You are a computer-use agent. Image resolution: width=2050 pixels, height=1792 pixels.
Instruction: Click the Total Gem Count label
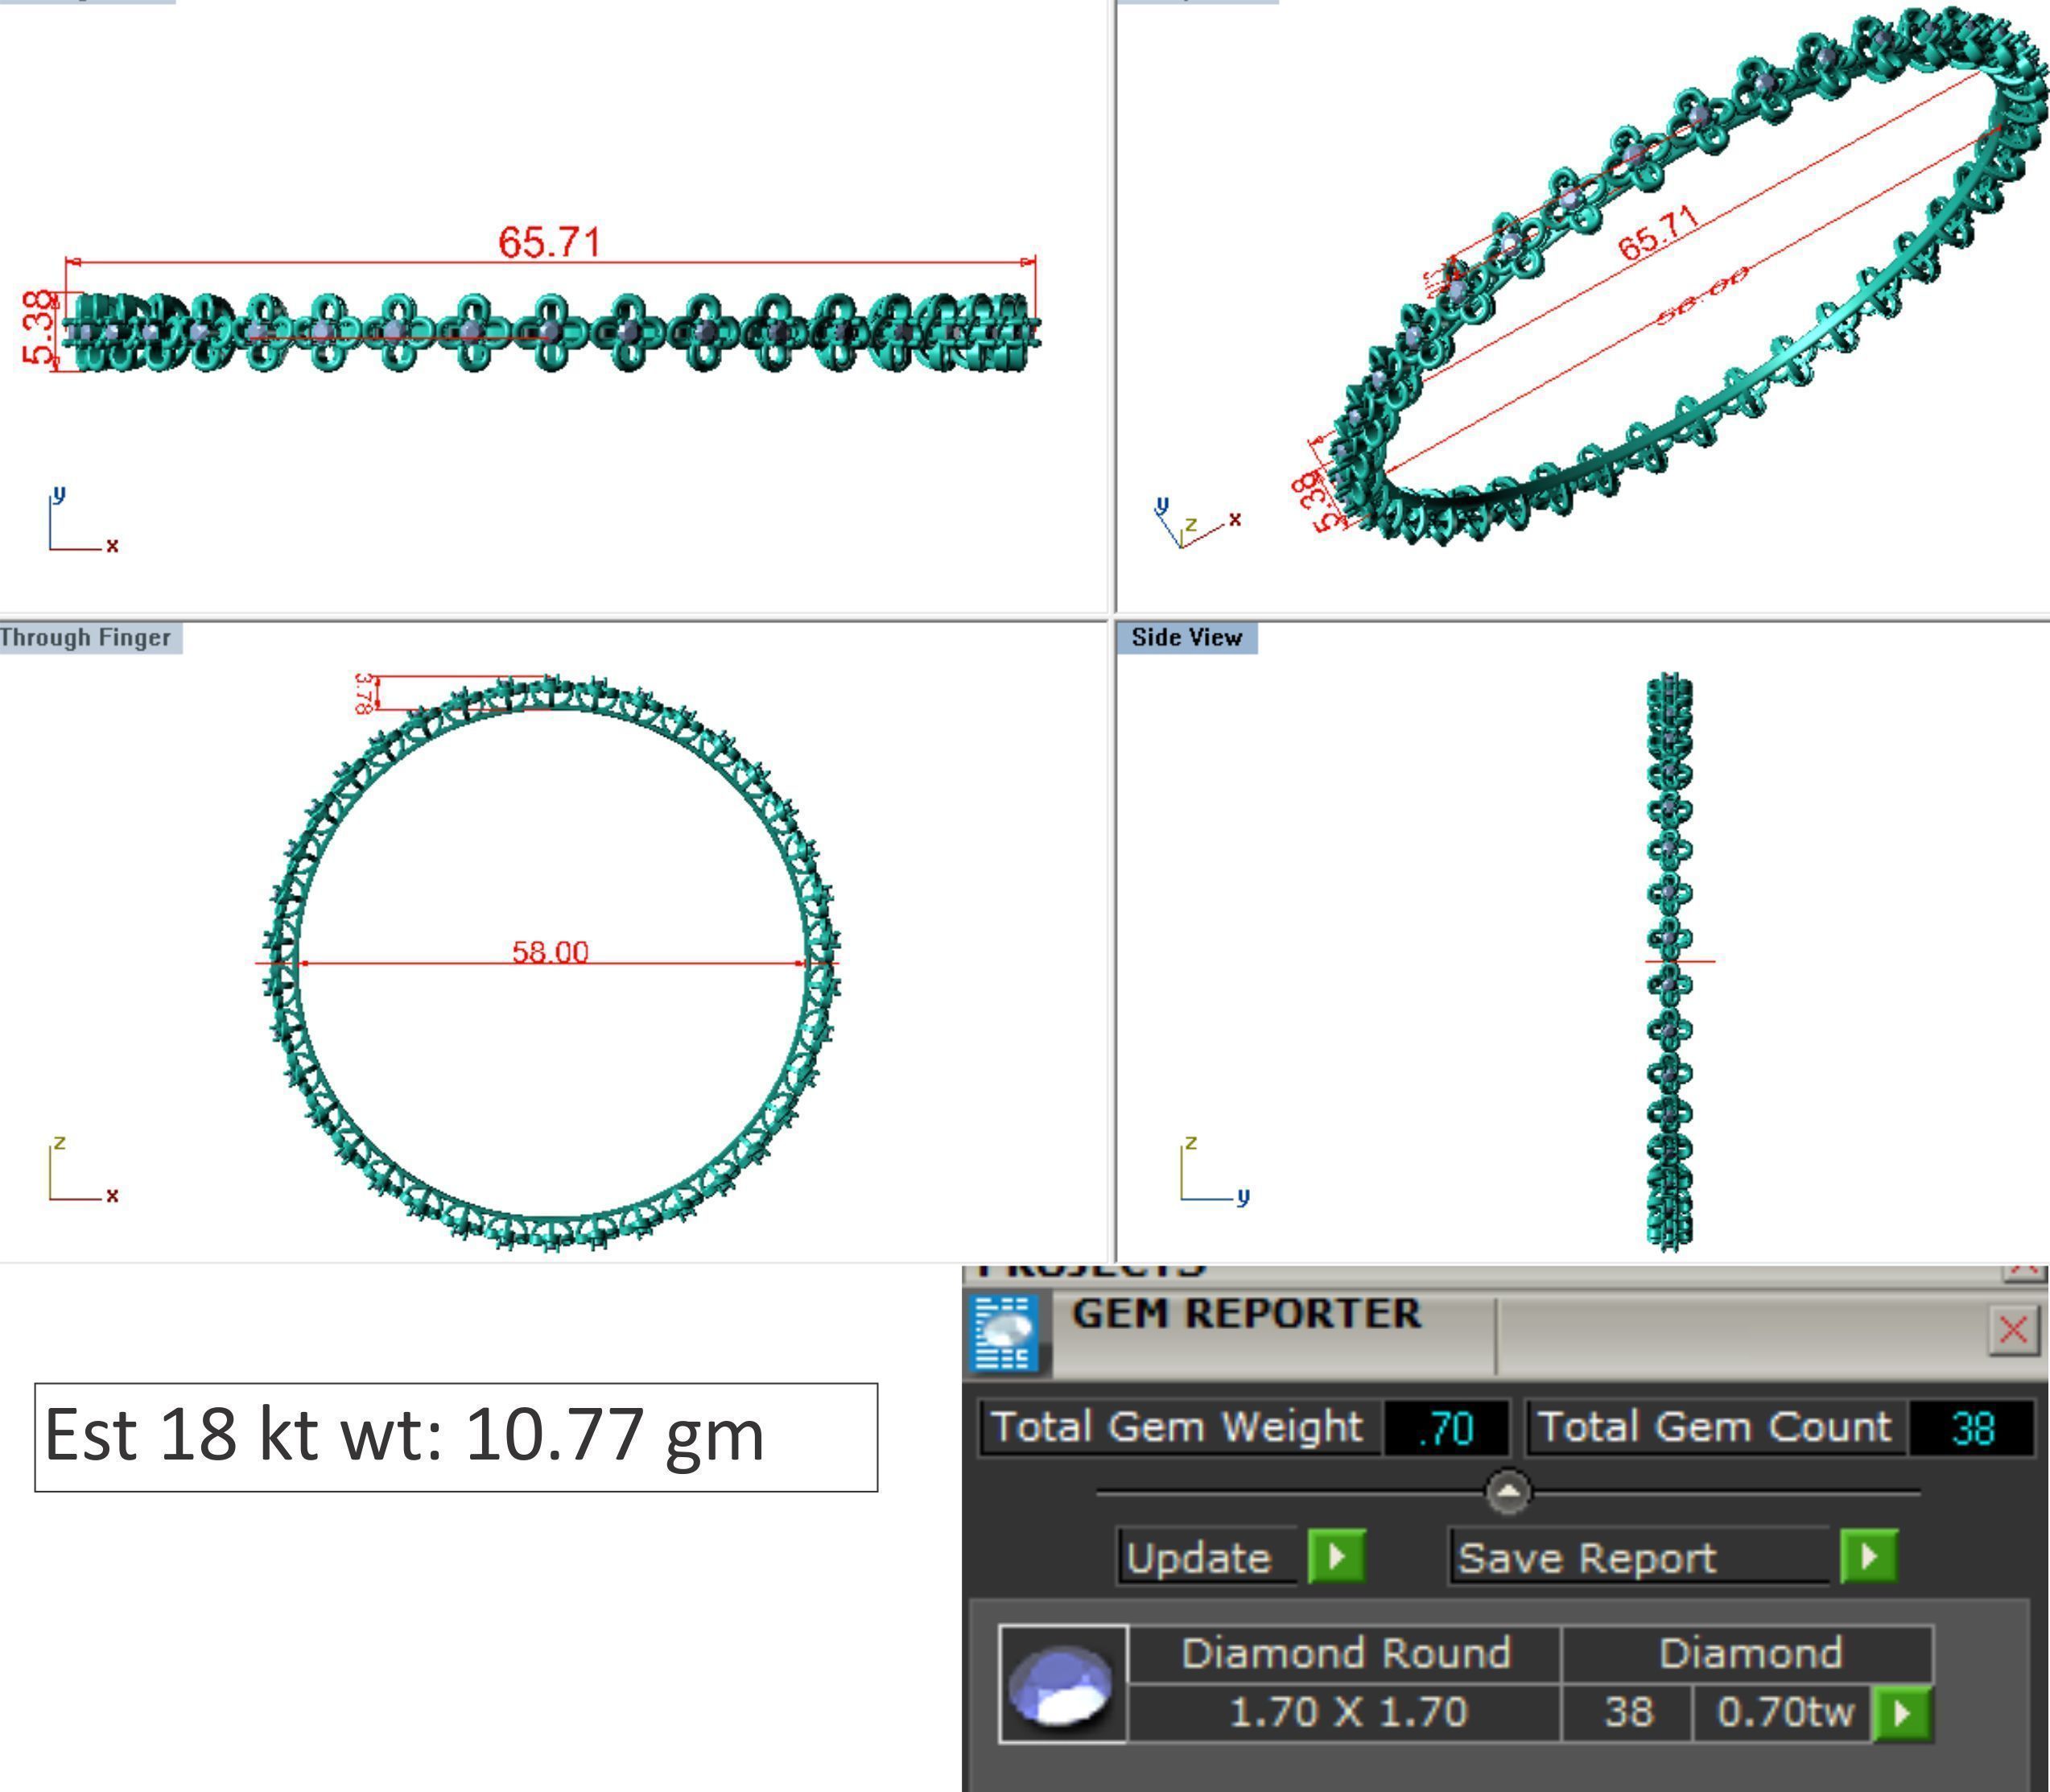pos(1715,1428)
